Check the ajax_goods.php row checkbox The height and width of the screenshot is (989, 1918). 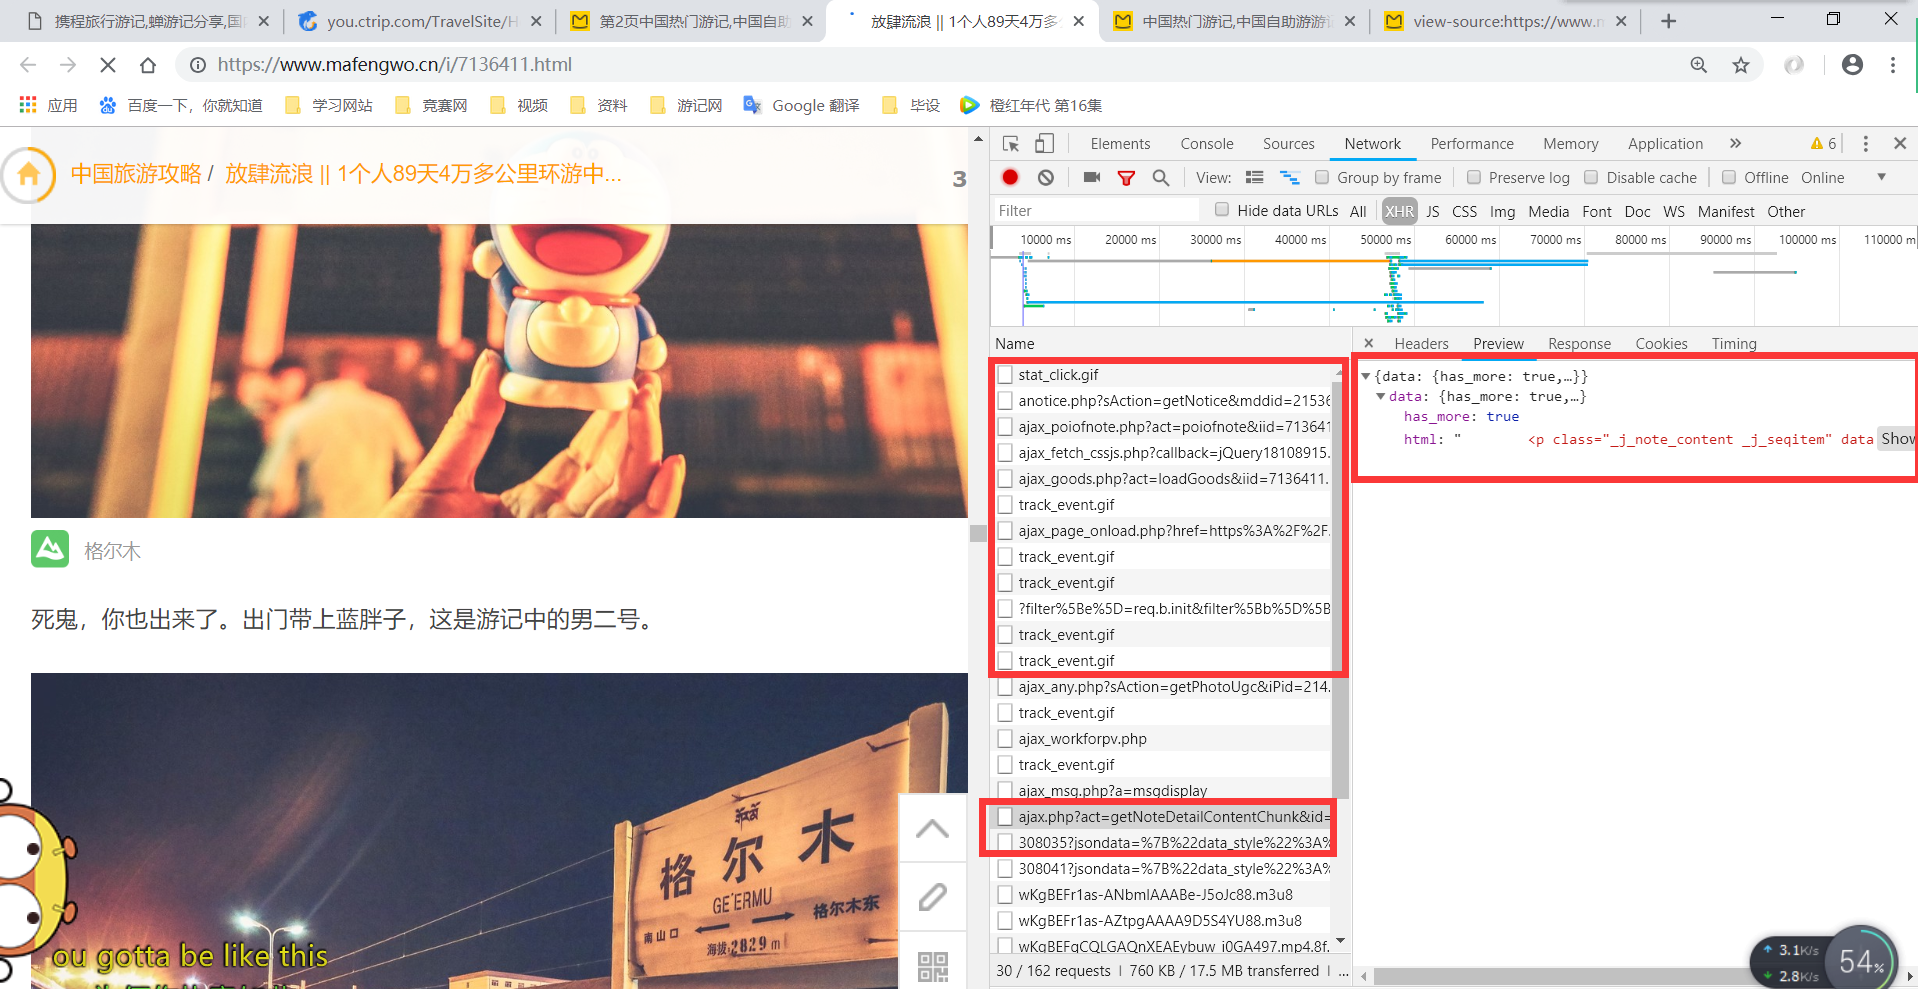coord(1005,479)
